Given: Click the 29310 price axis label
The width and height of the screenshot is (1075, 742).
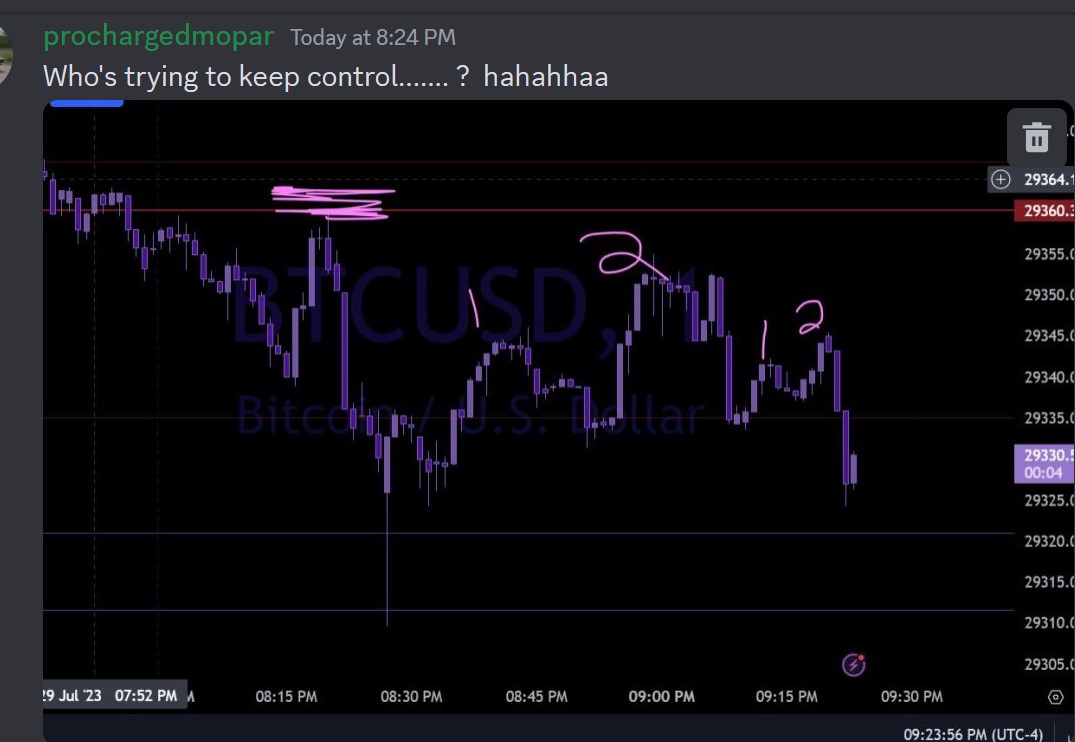Looking at the screenshot, I should pos(1049,623).
